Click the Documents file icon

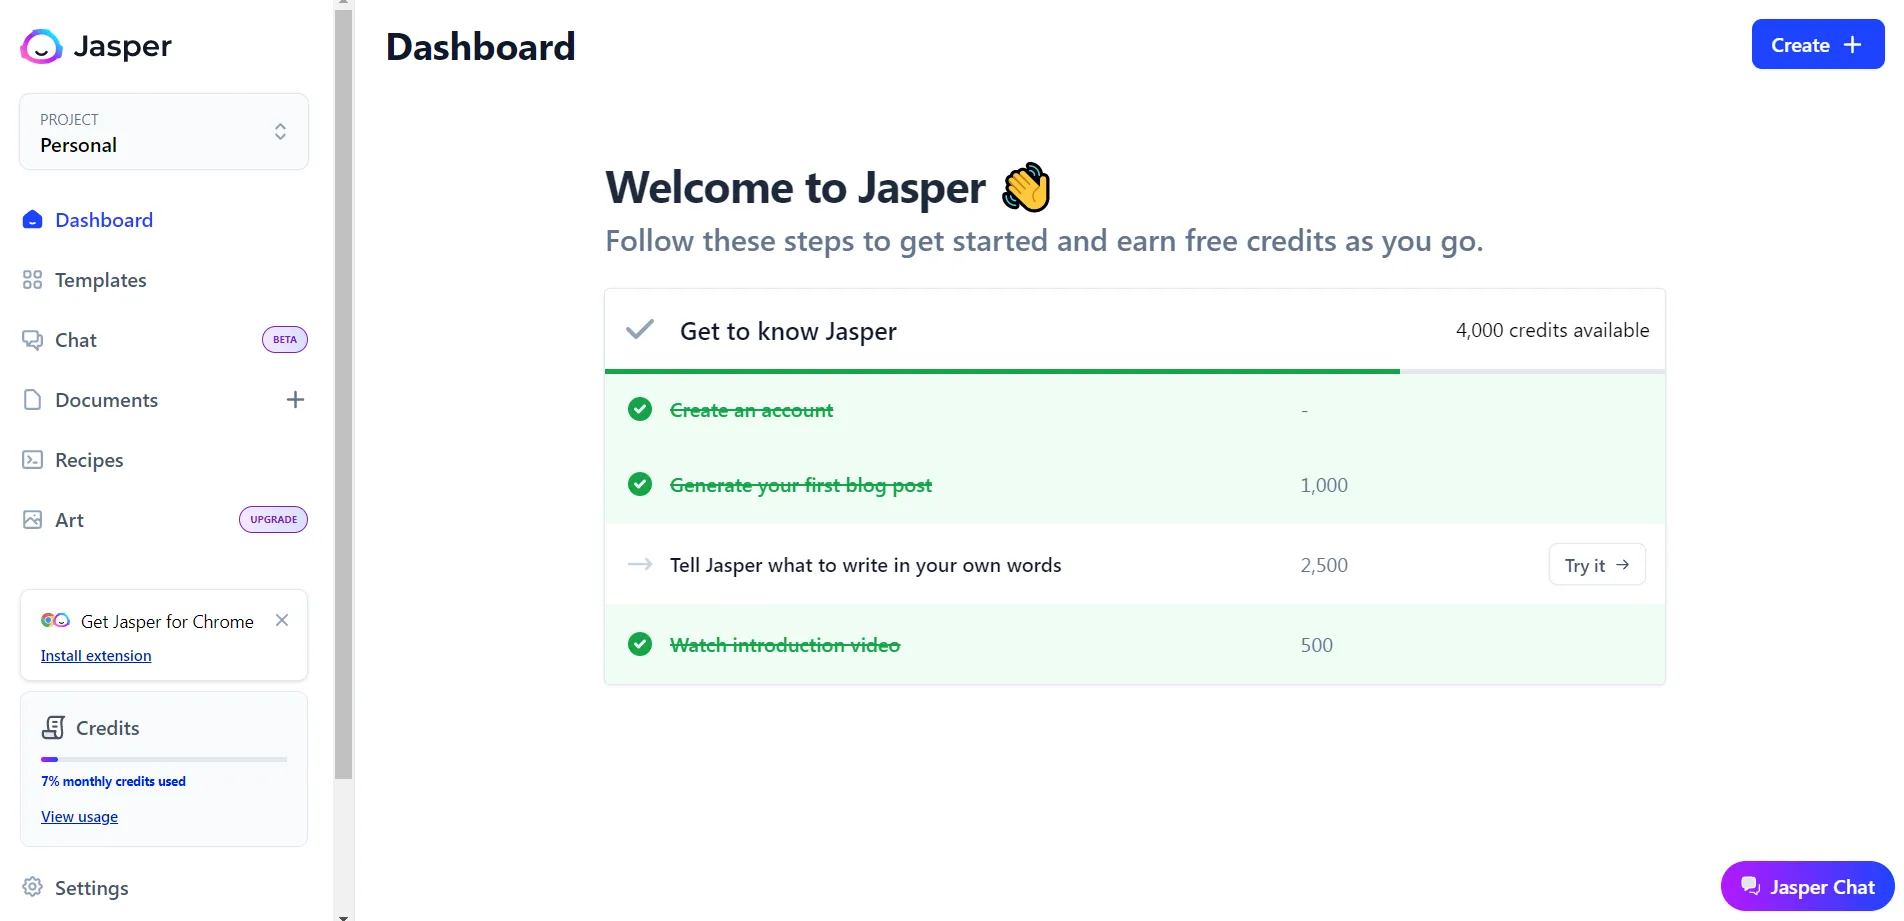[x=31, y=399]
